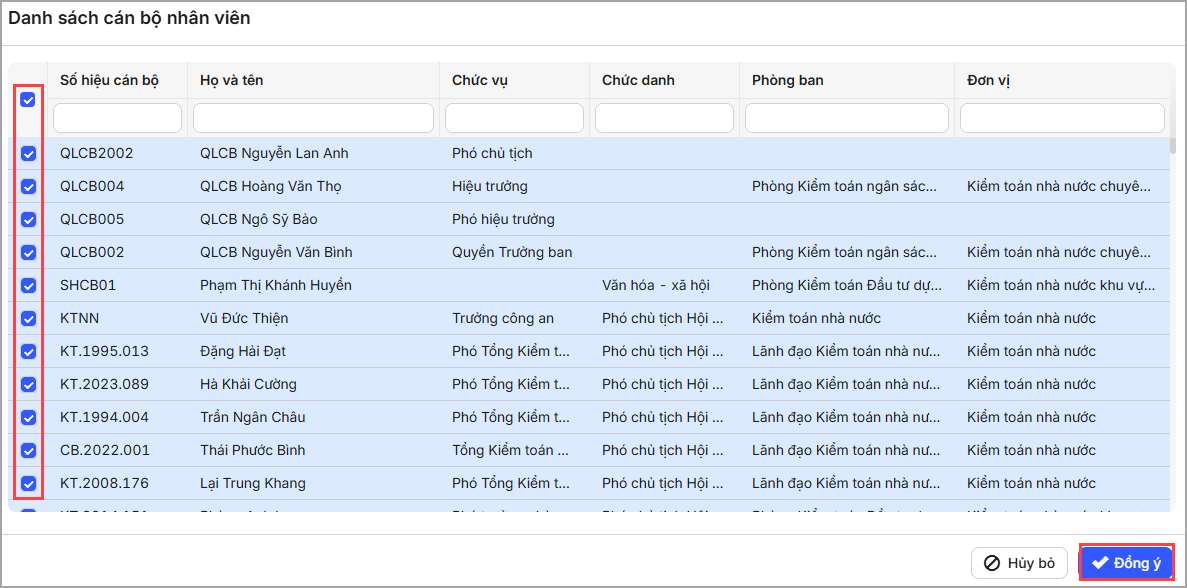
Task: Click the Phòng ban column header
Action: (787, 80)
